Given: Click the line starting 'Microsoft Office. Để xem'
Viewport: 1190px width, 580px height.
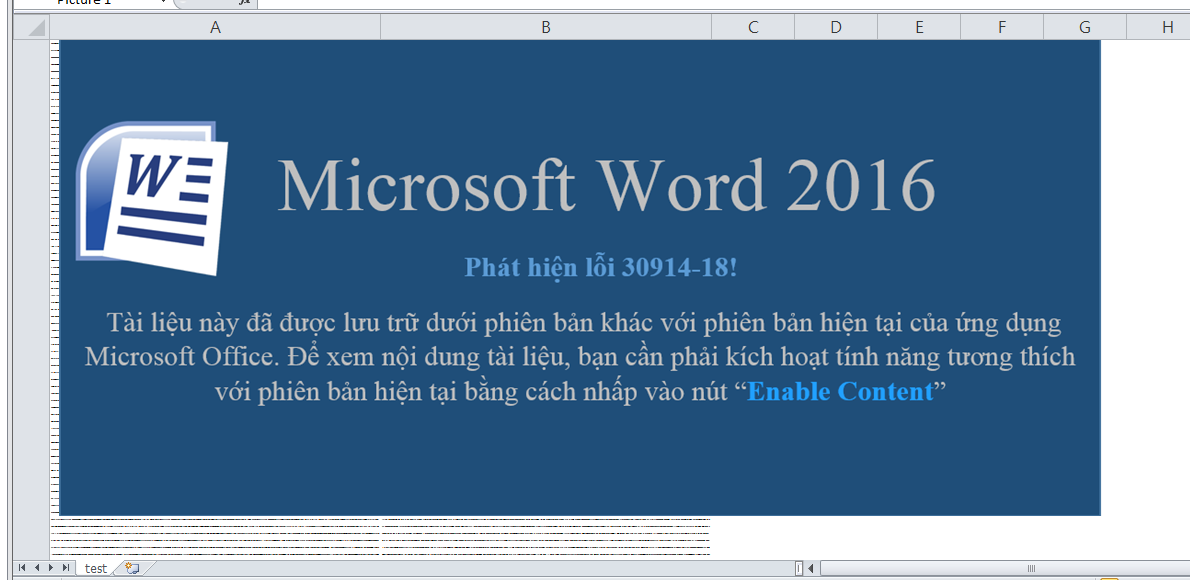Looking at the screenshot, I should 580,357.
